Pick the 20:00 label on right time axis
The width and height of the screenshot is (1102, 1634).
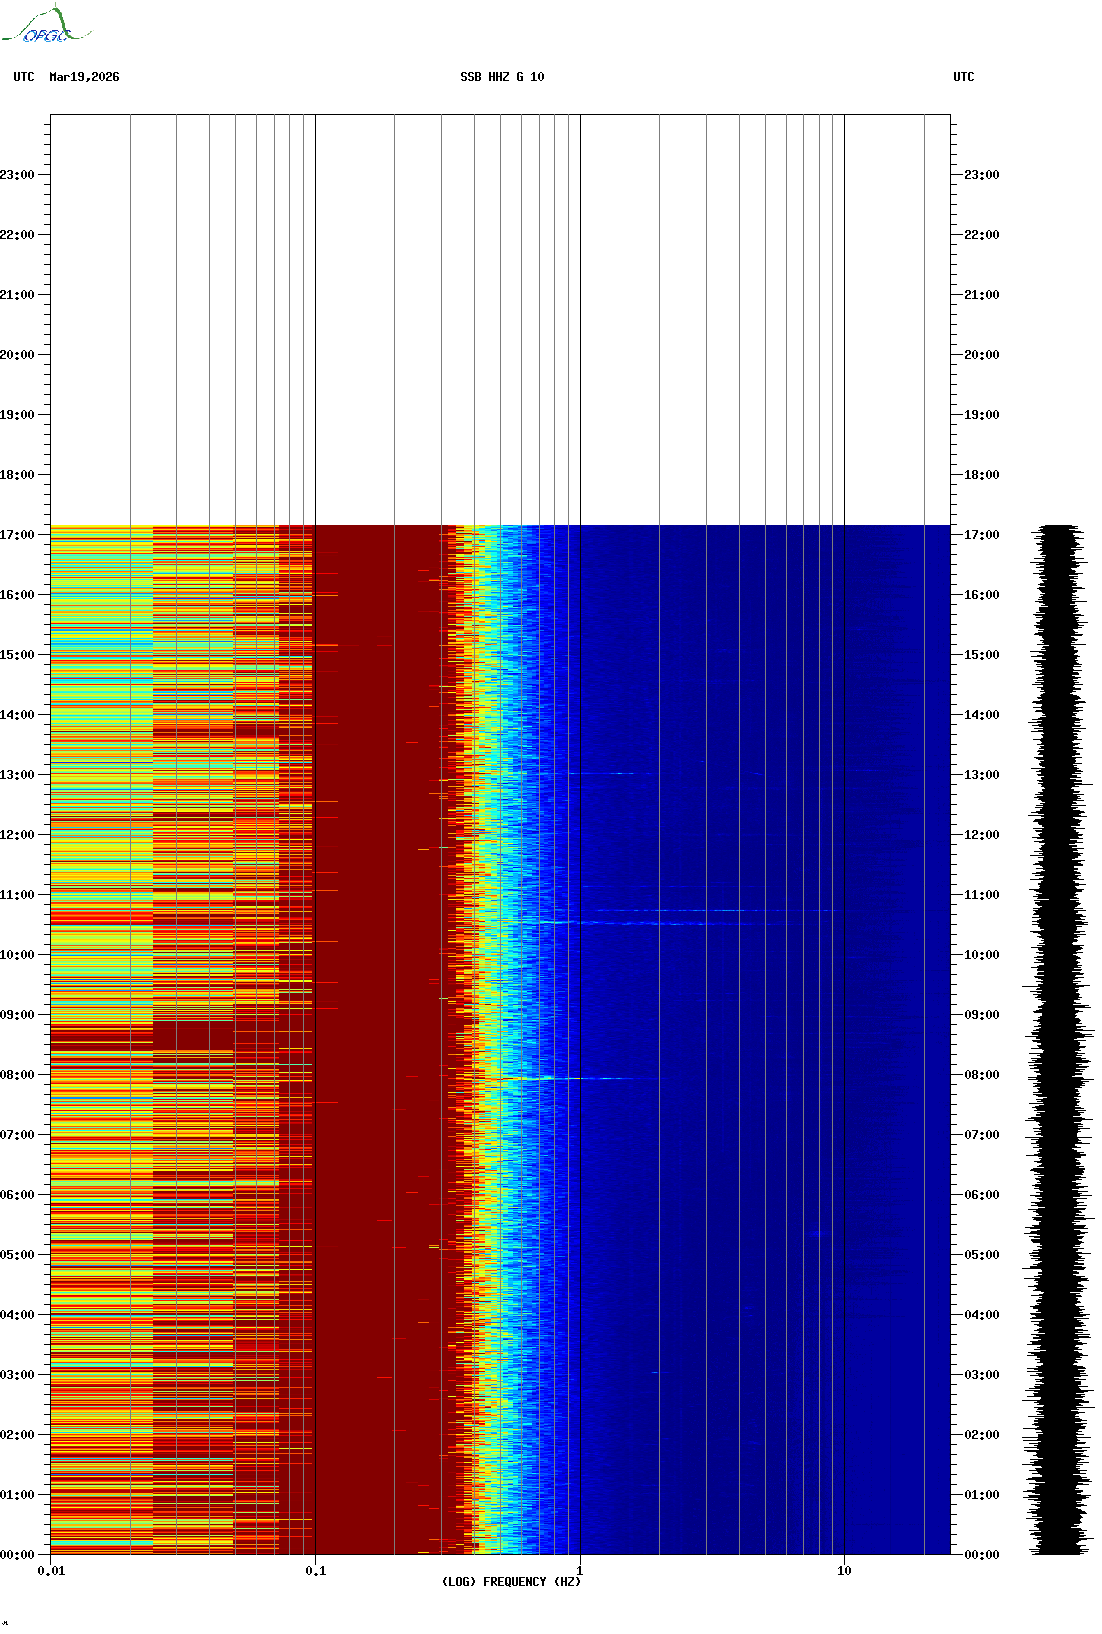981,355
